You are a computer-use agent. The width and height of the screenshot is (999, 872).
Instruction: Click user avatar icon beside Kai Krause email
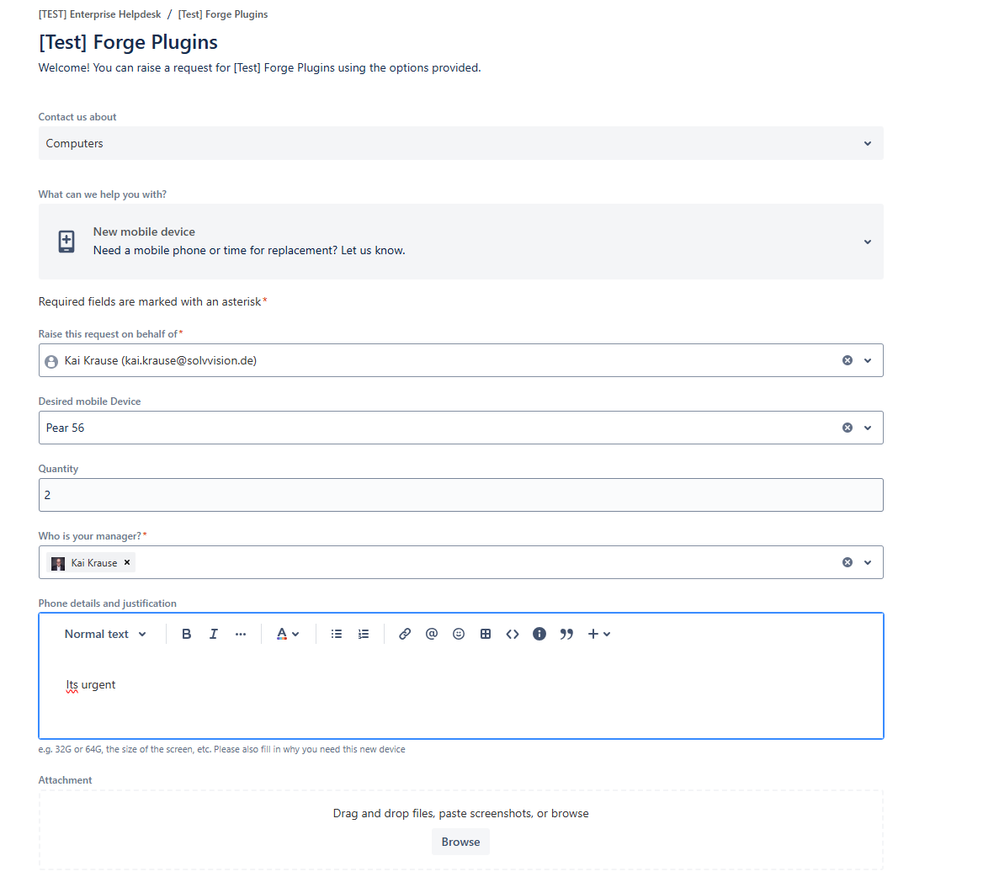pyautogui.click(x=52, y=361)
